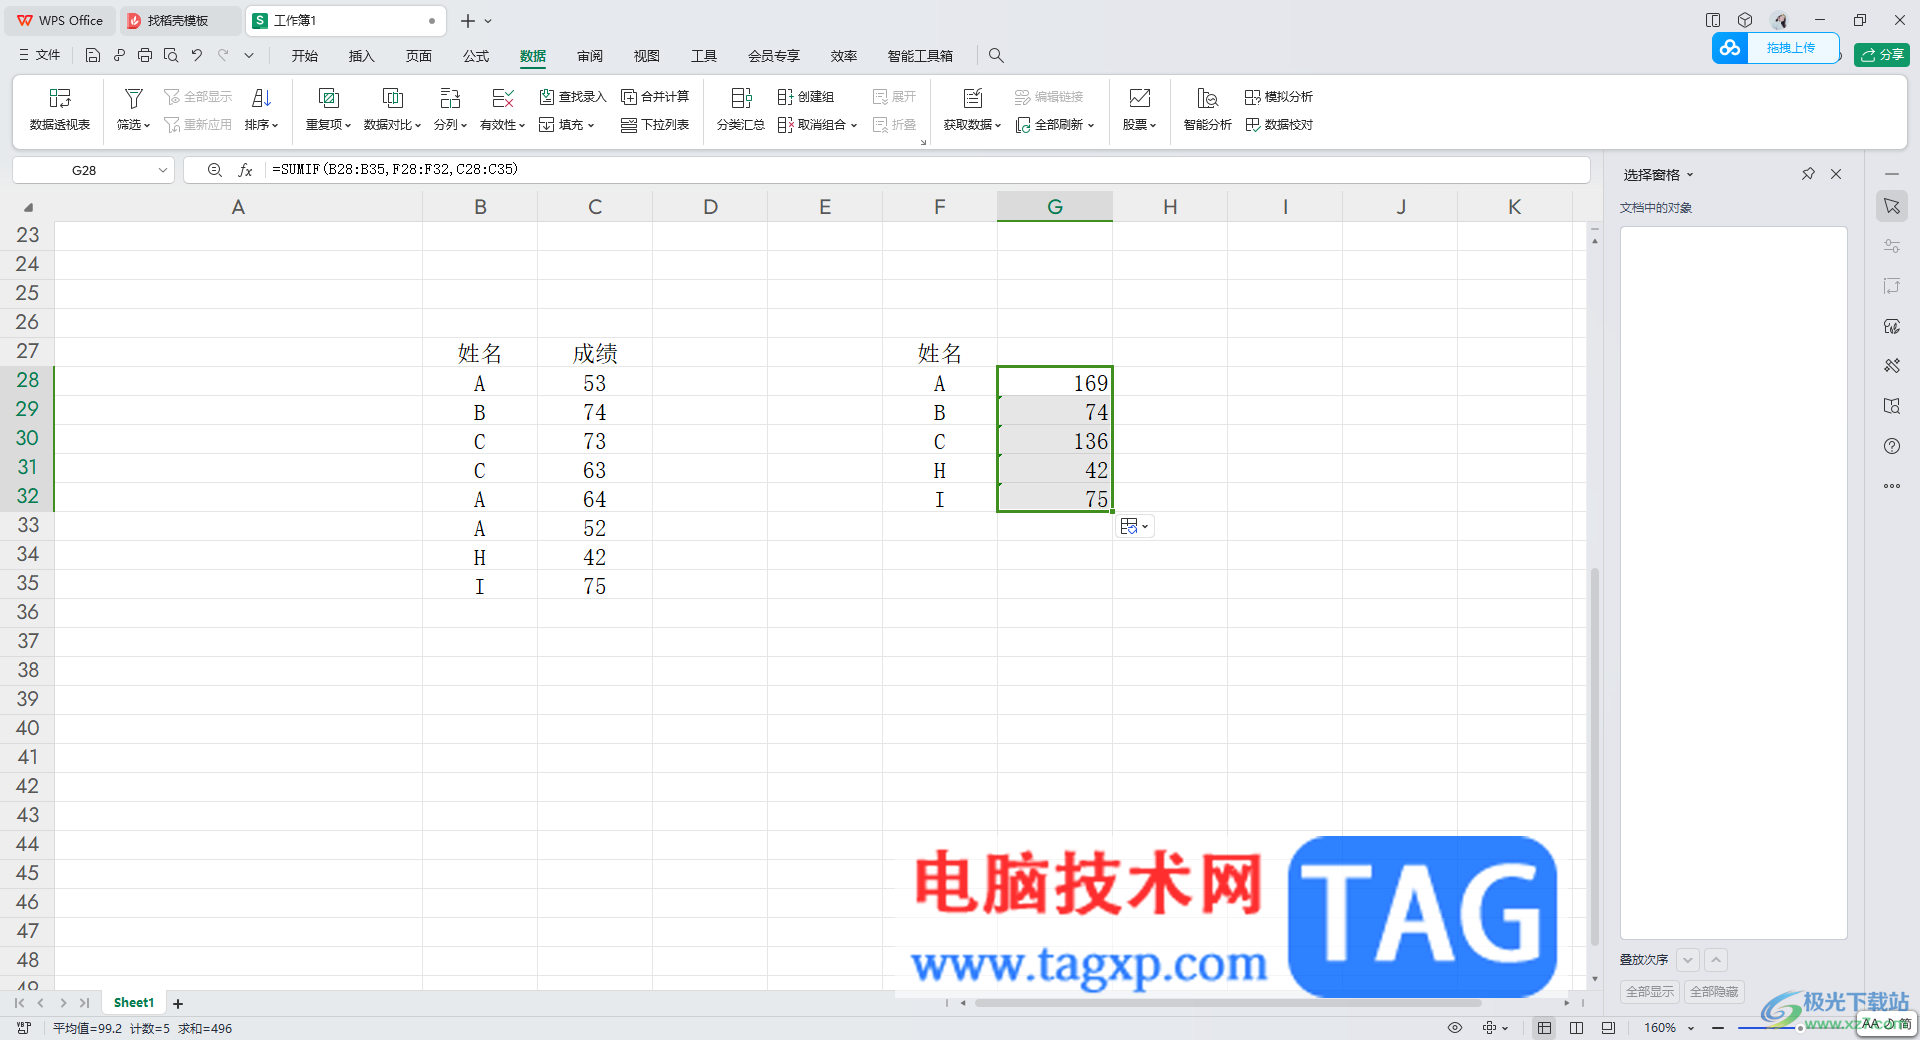Click the vertical scrollbar thumb
Screen dimensions: 1920x1040
[1595, 757]
